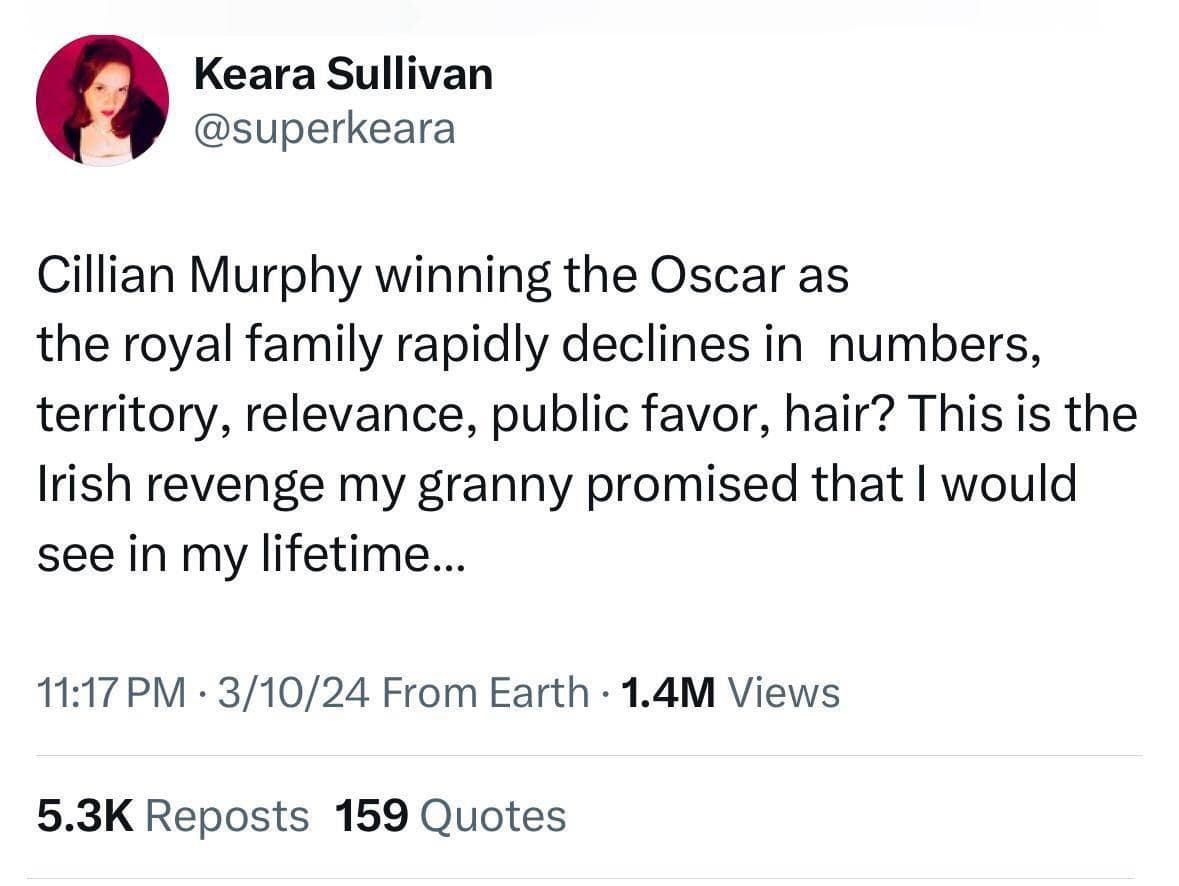Open the 5.3K repost count
1179x886 pixels.
click(x=85, y=816)
